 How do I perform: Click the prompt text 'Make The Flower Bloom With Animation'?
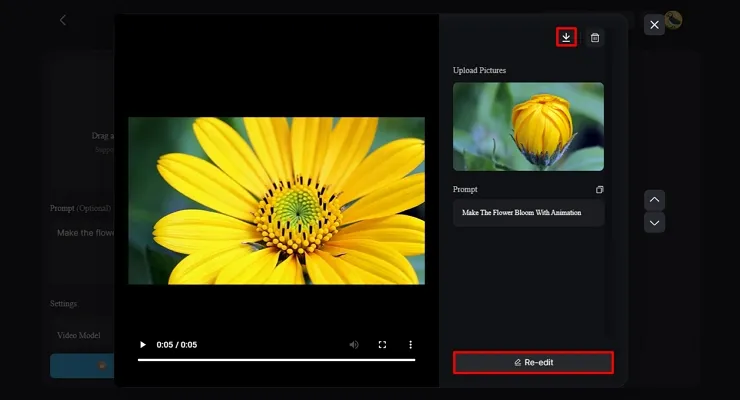pyautogui.click(x=521, y=212)
